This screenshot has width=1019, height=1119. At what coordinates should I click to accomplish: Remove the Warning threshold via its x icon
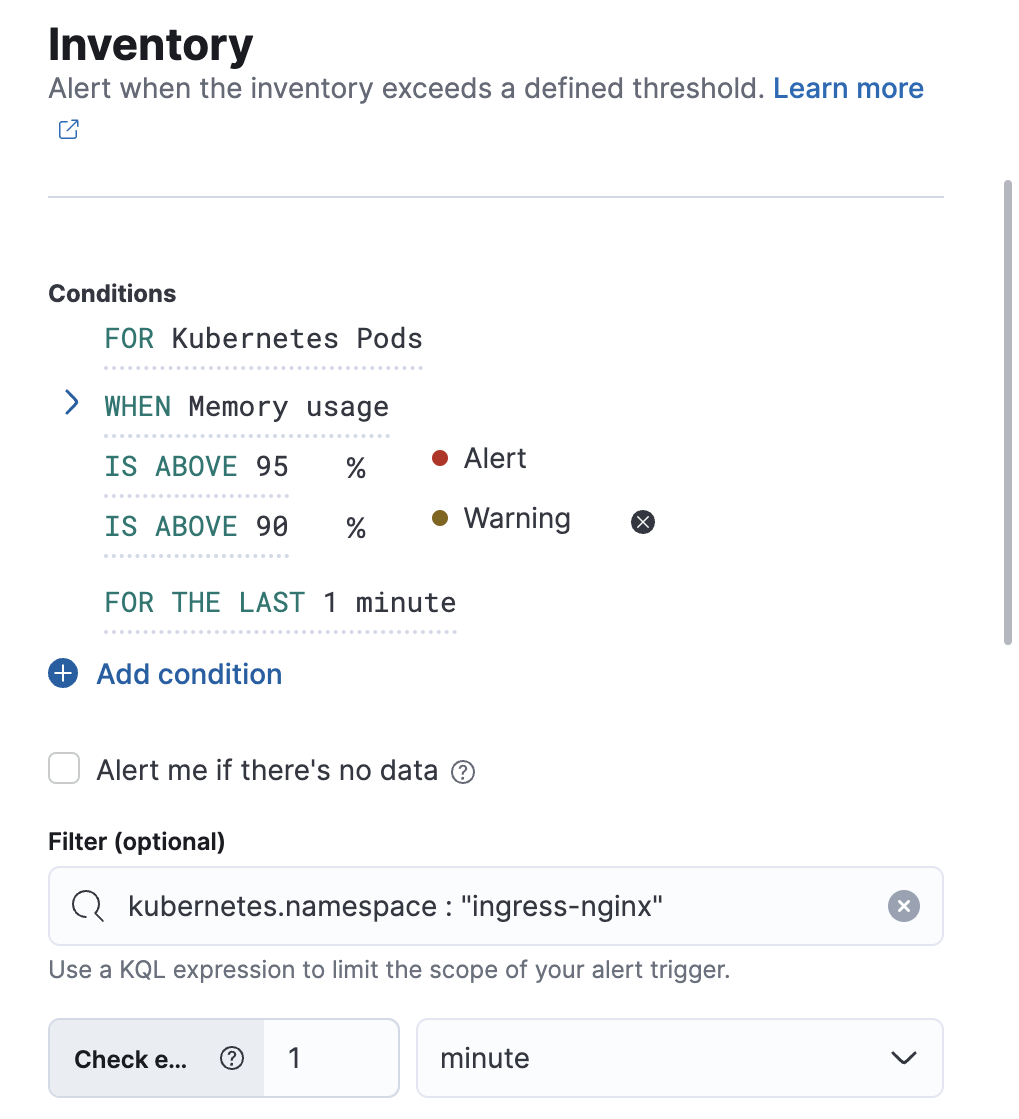[x=643, y=521]
